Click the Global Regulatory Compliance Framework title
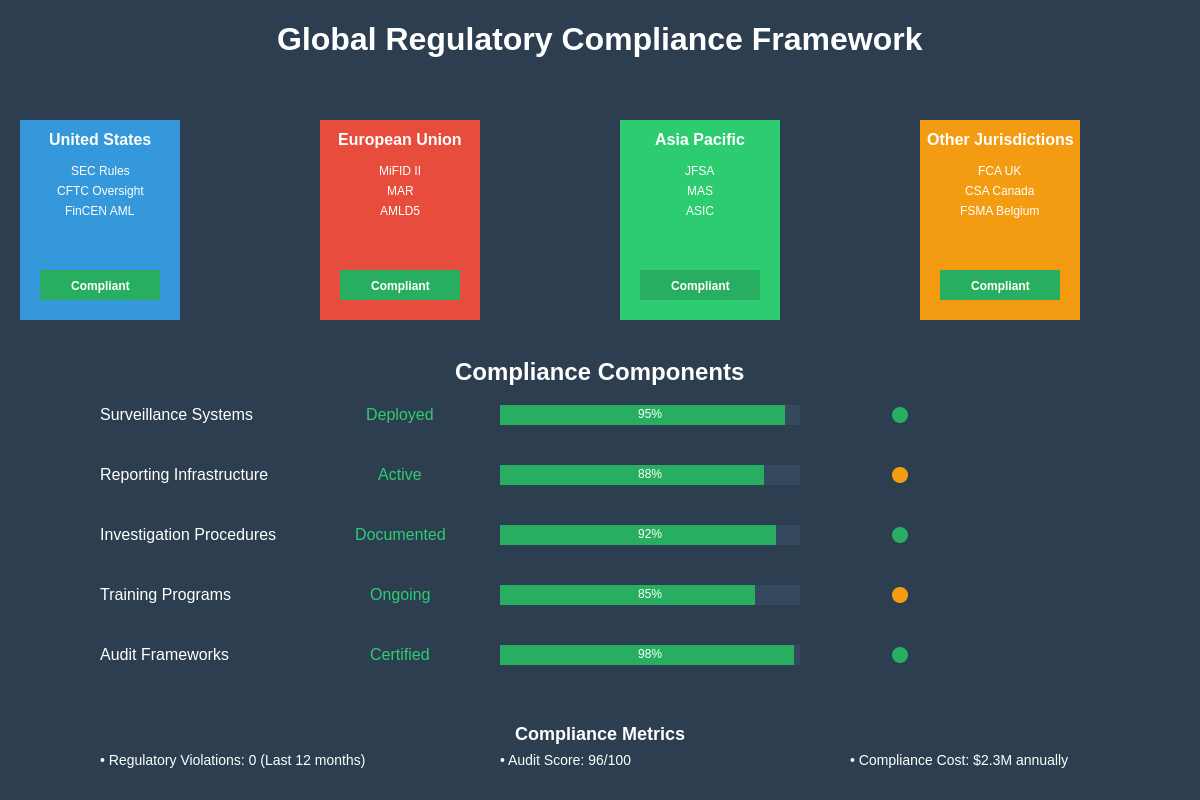 pos(600,40)
